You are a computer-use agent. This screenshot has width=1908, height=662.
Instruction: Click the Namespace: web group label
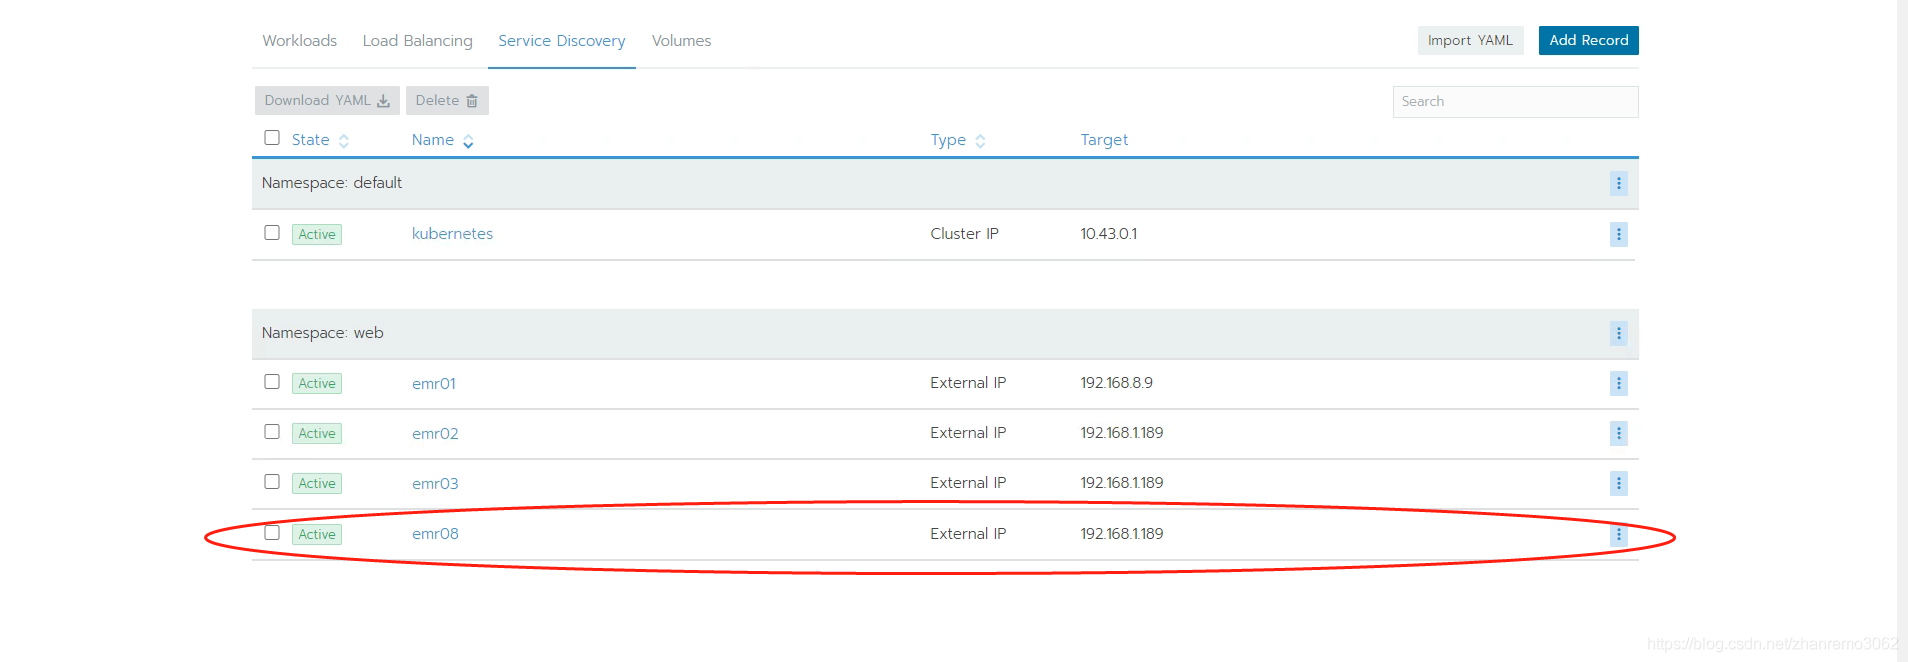[x=322, y=333]
